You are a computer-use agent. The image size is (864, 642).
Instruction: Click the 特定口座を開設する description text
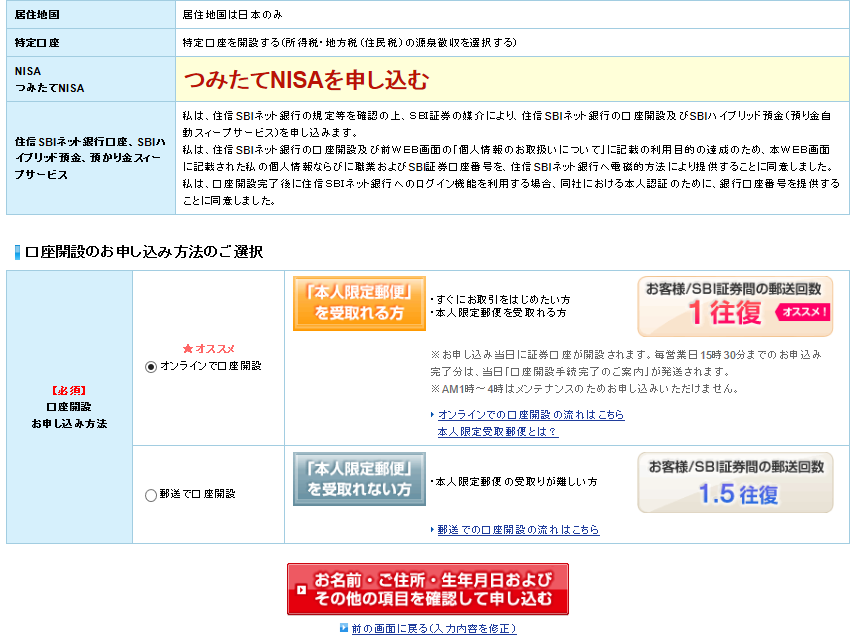pos(349,42)
